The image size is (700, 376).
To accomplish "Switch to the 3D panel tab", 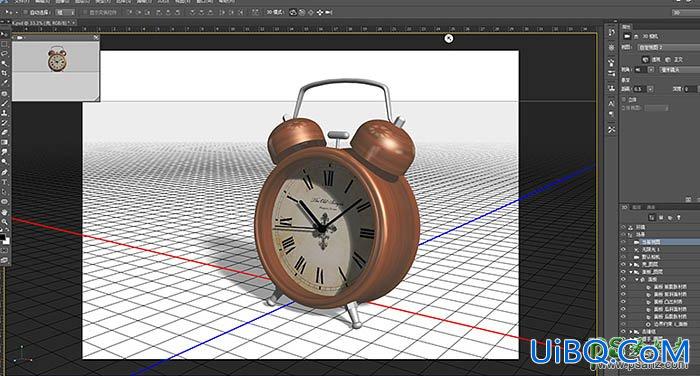I will (x=624, y=207).
